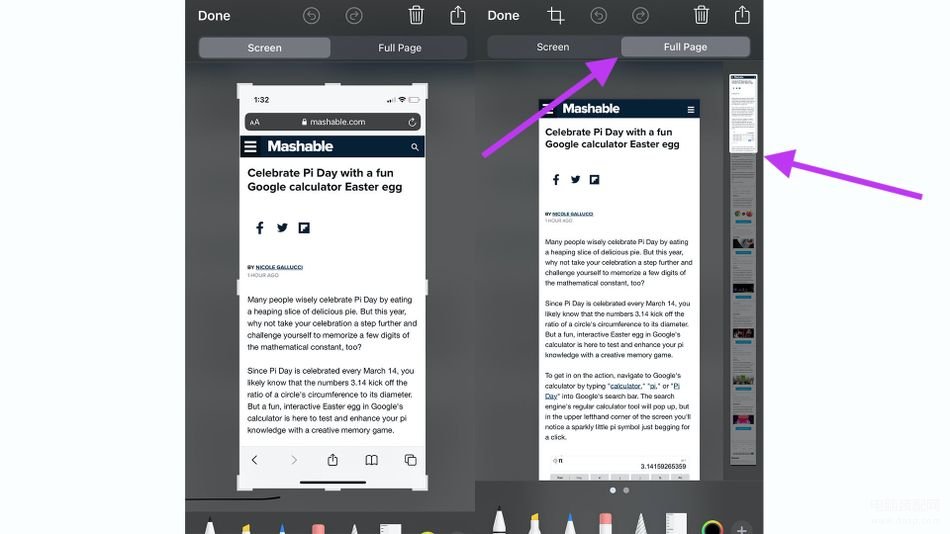Tap the AA reader button in Safari address bar
950x534 pixels.
254,122
